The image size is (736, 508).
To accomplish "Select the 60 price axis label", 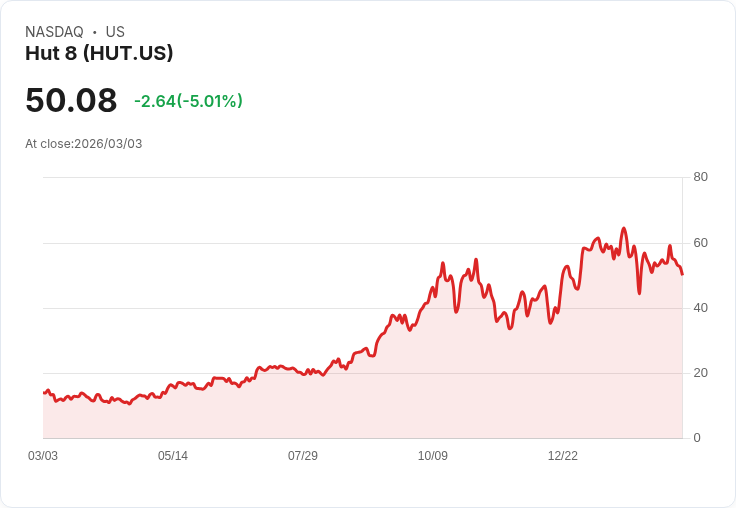I will (701, 243).
